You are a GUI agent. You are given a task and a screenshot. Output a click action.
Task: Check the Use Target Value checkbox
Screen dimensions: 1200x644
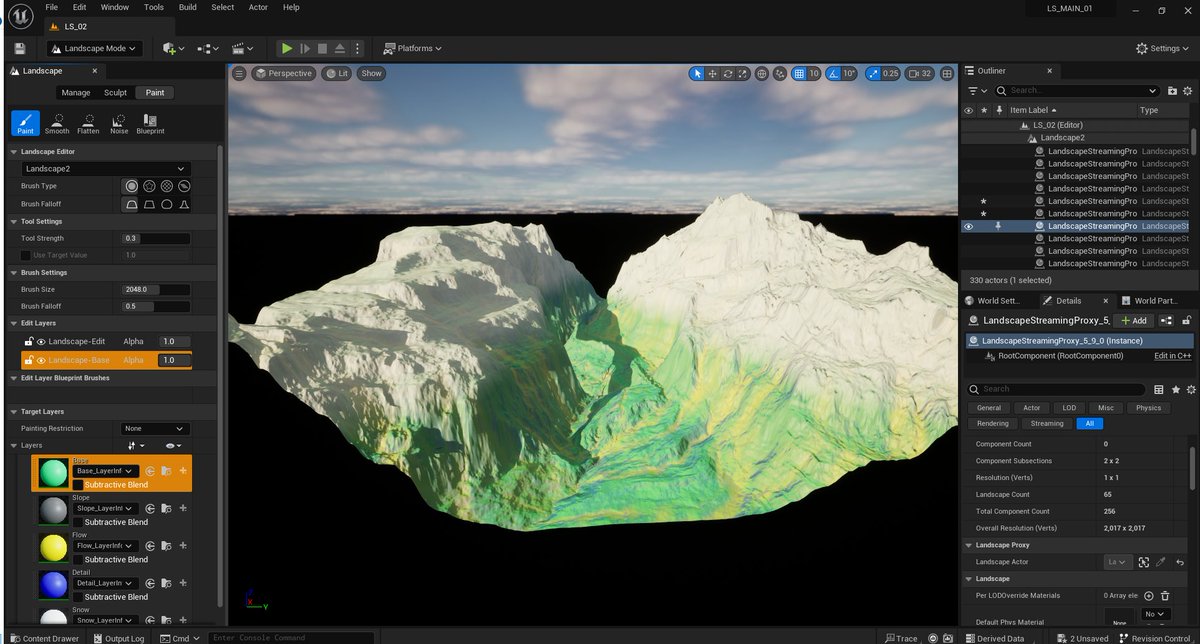click(26, 255)
